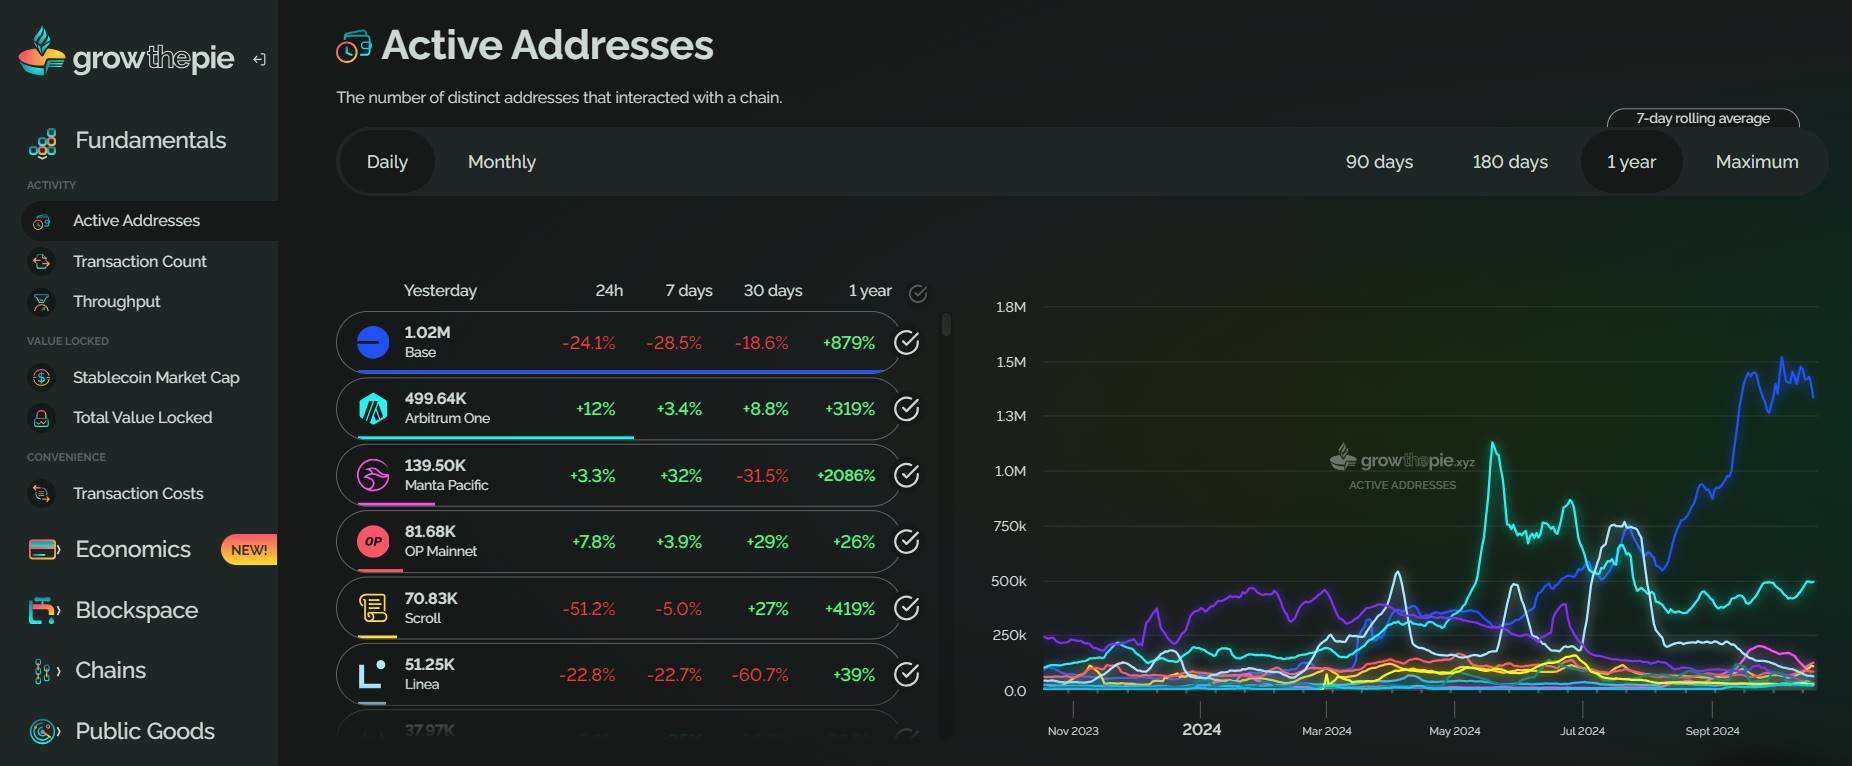Select 1 year timespan
1852x766 pixels.
point(1631,162)
